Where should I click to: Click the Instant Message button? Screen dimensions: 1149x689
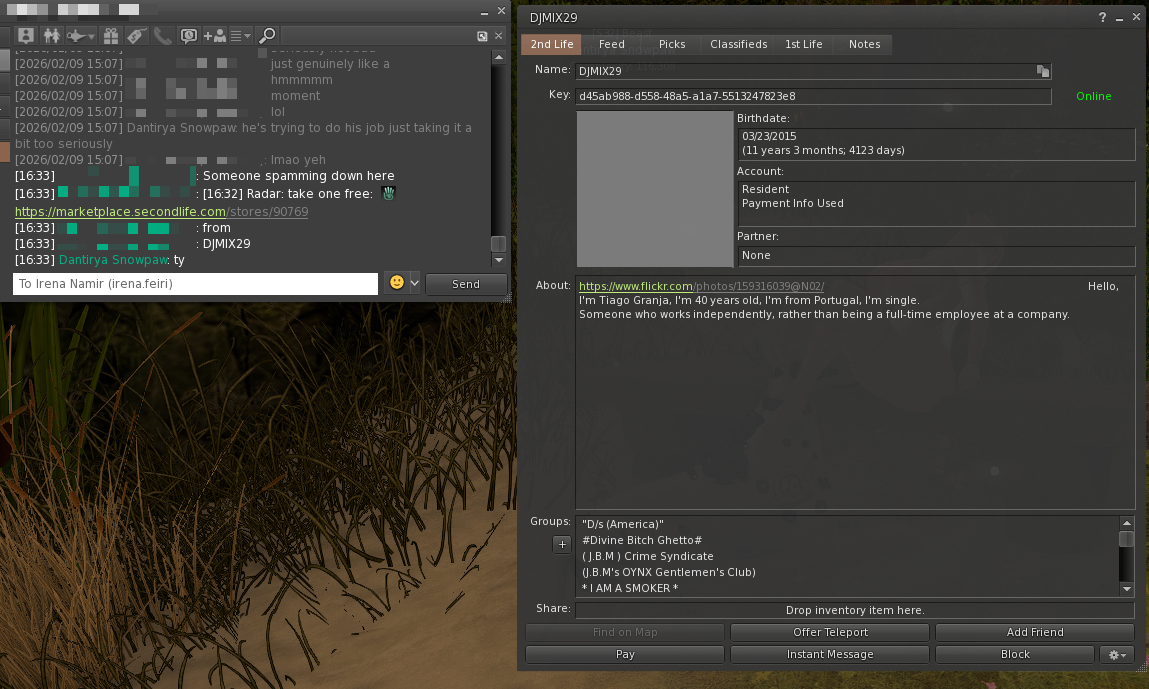[x=830, y=654]
